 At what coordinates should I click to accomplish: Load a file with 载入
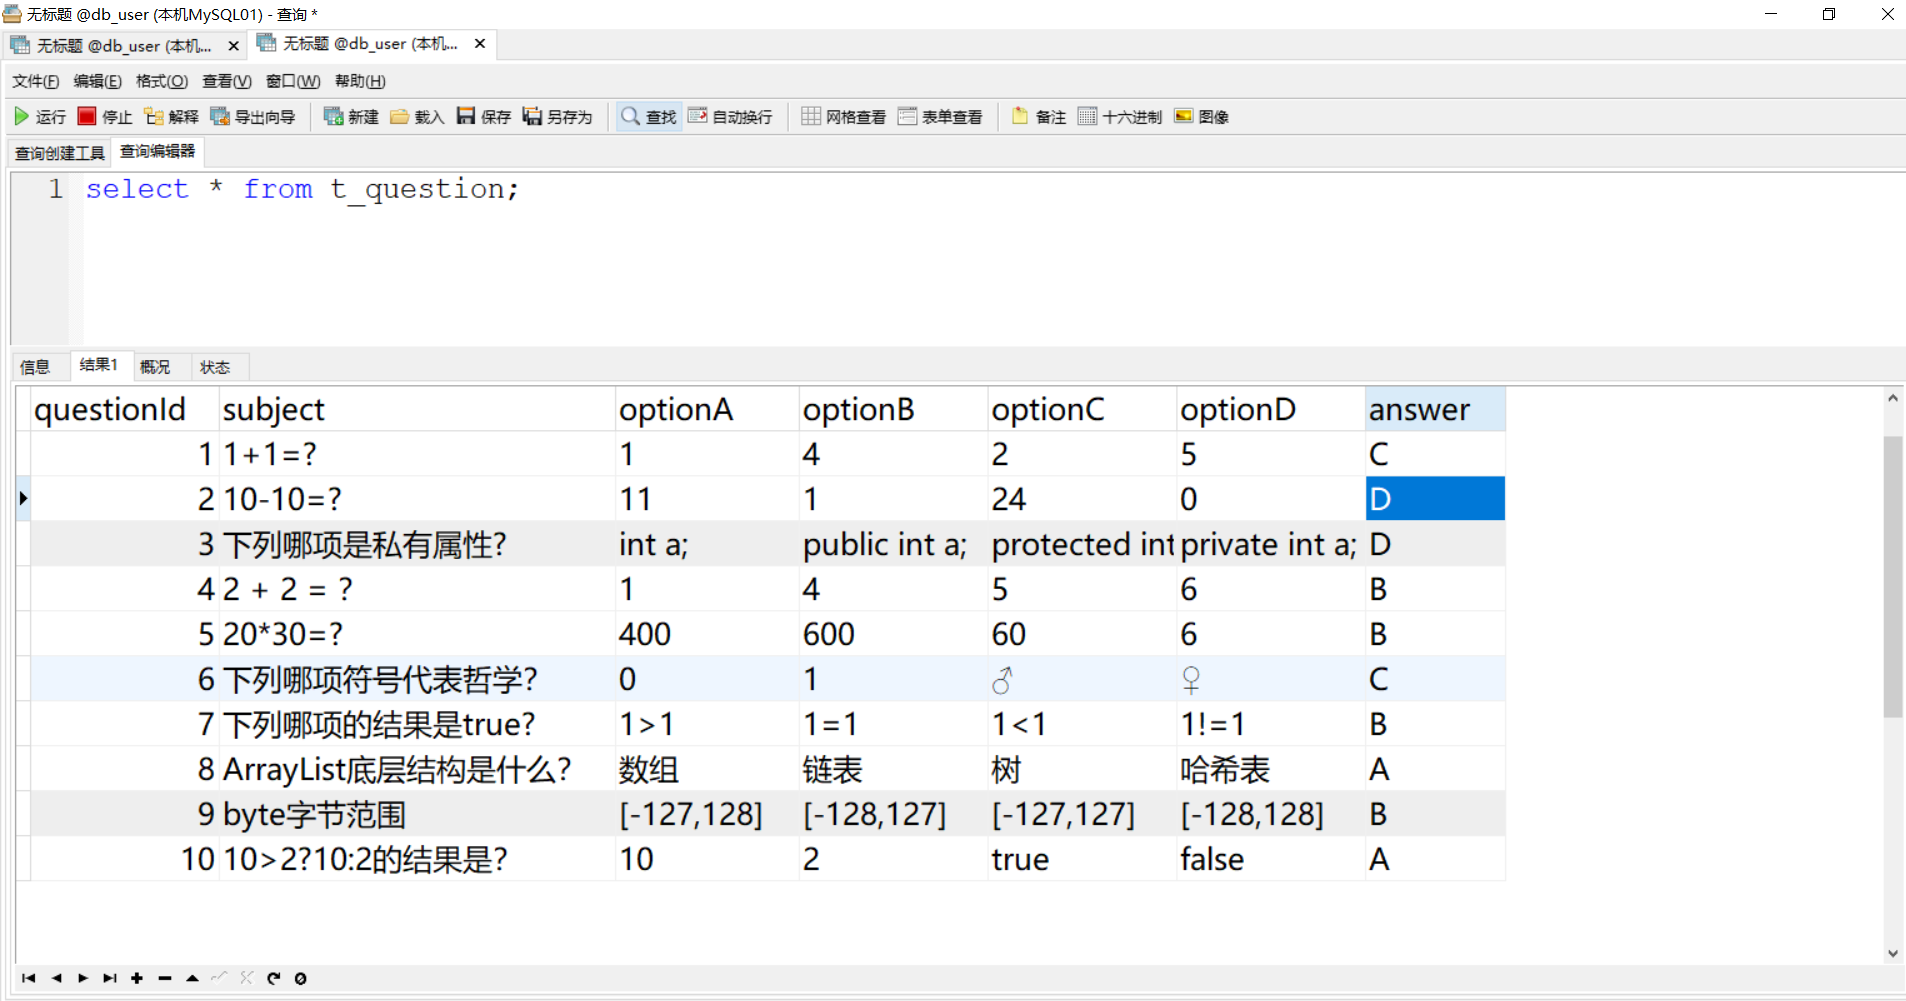coord(417,117)
